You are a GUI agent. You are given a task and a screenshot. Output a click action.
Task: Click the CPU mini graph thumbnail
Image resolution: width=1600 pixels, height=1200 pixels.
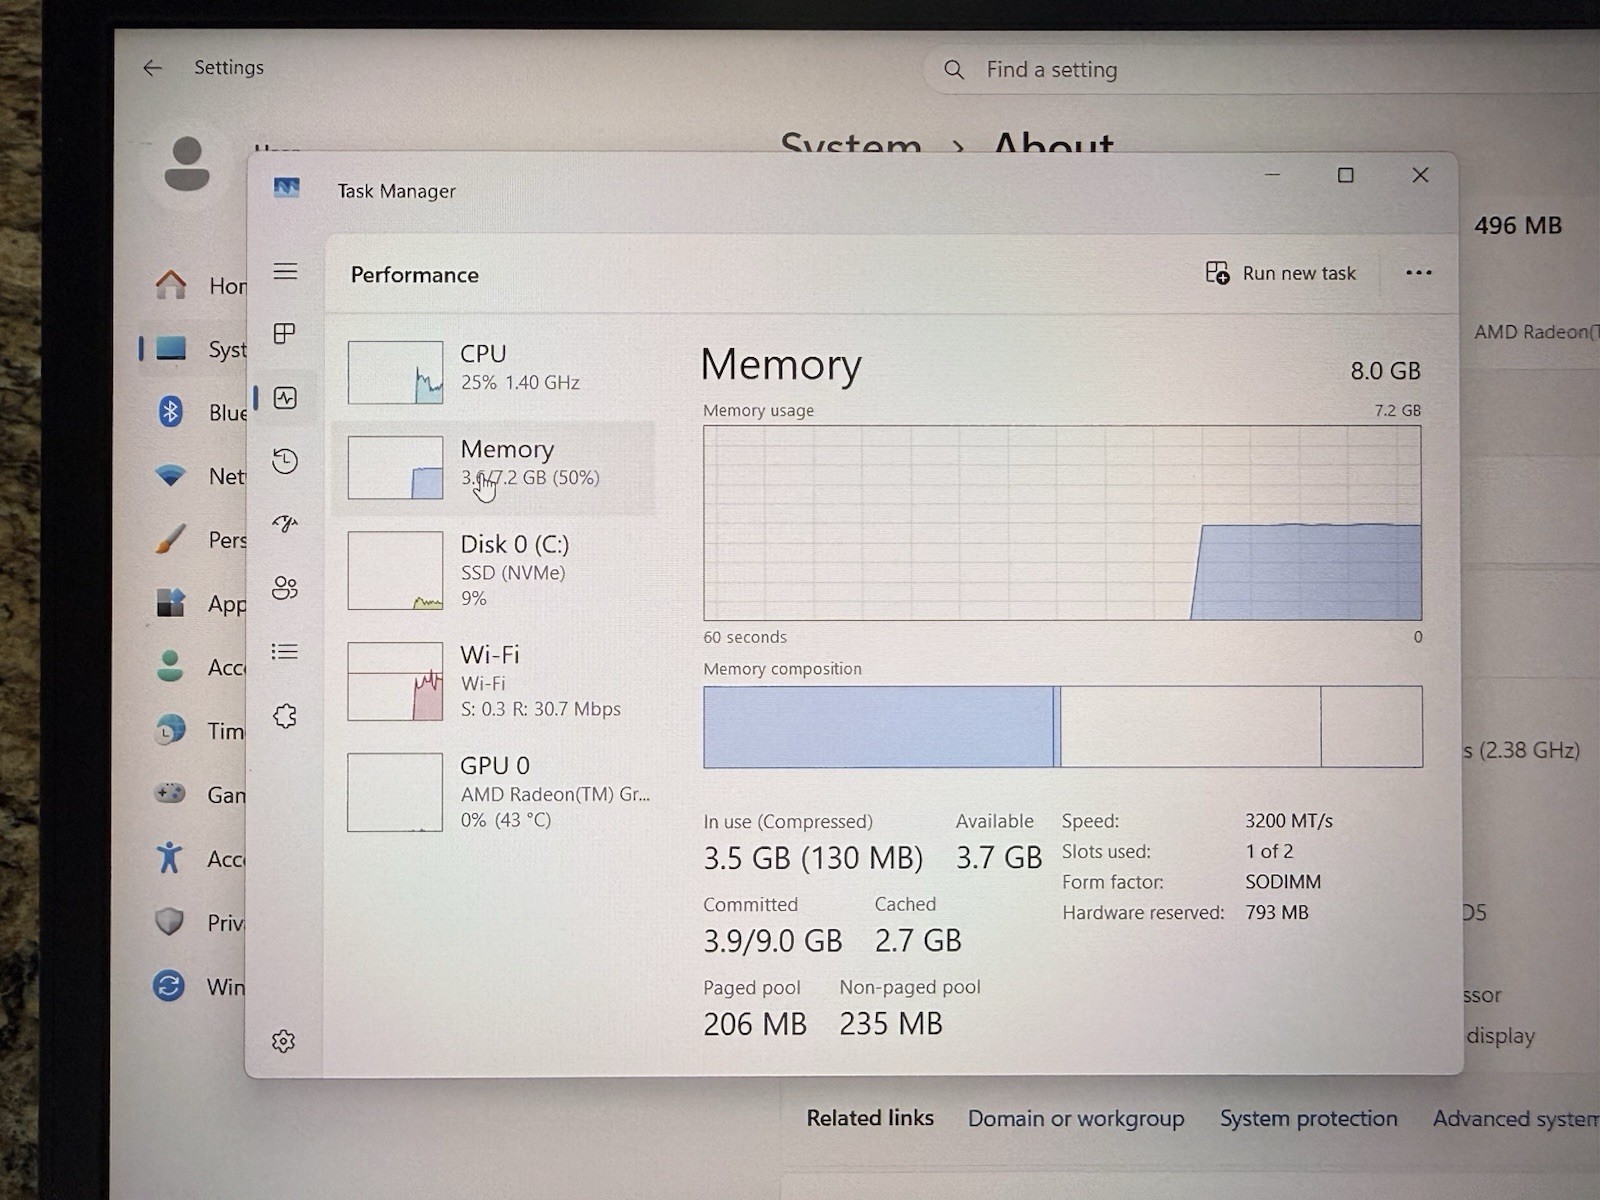[395, 372]
